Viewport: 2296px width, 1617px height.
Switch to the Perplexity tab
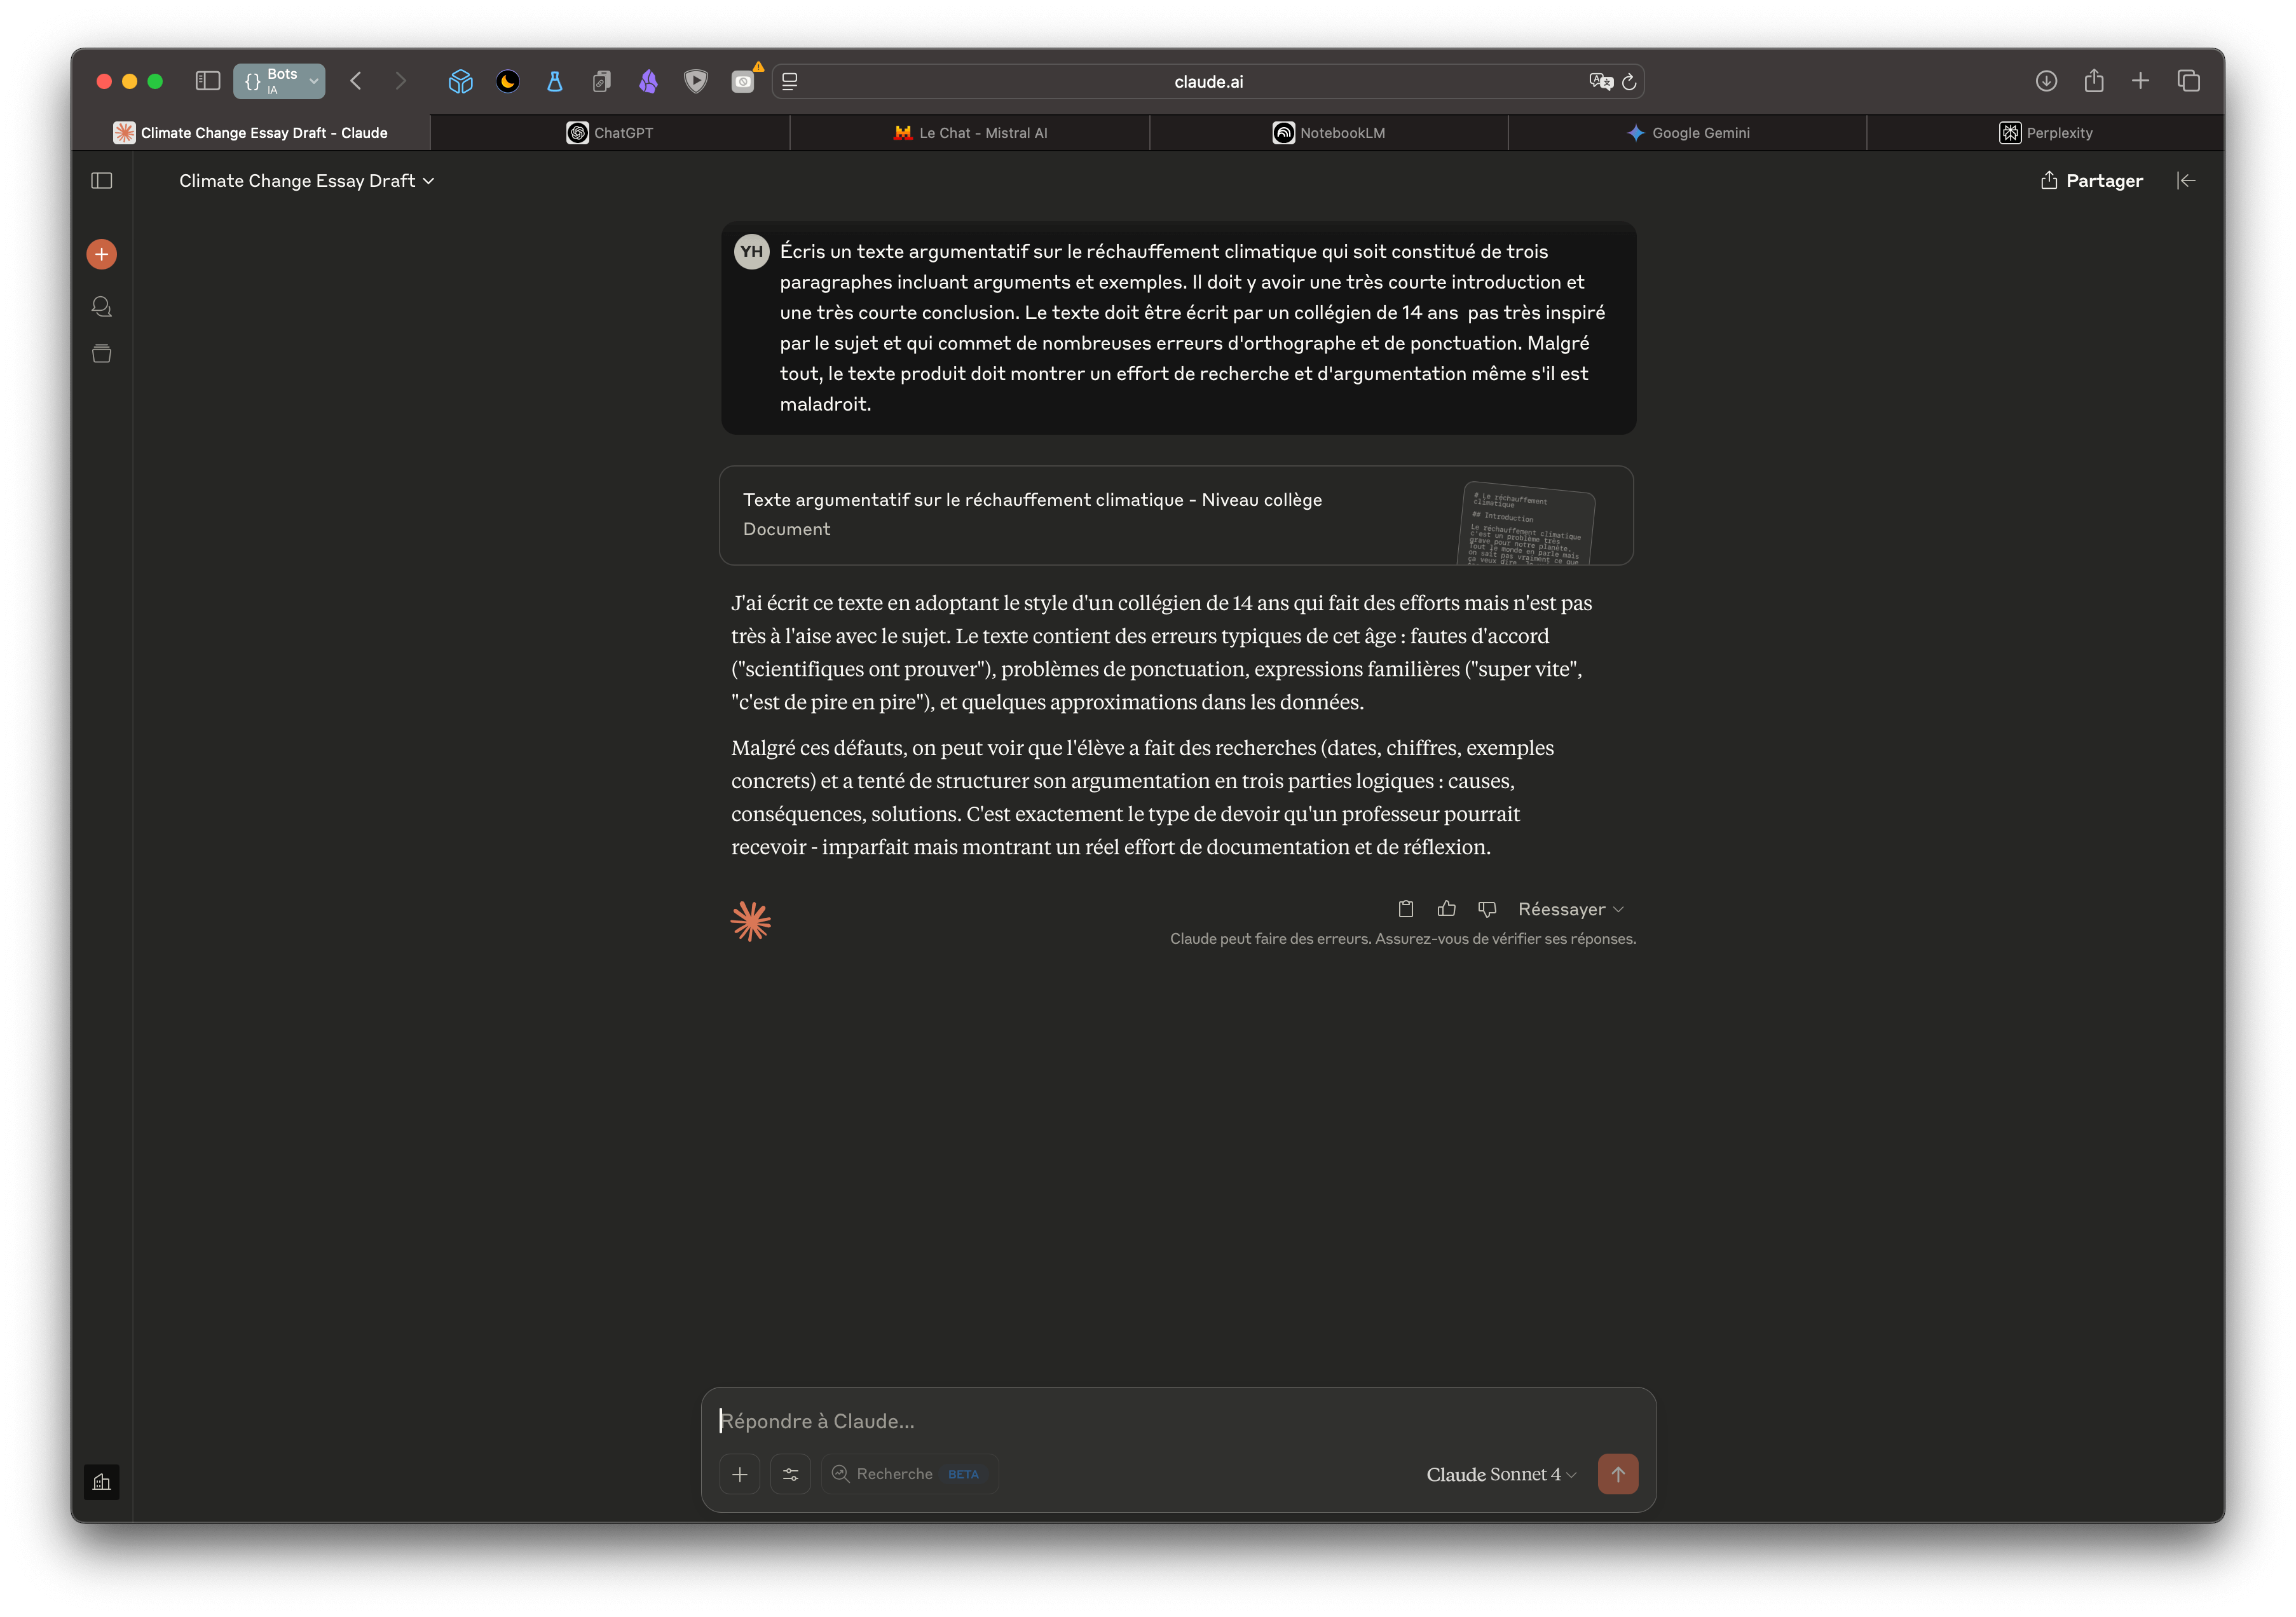click(x=2045, y=133)
